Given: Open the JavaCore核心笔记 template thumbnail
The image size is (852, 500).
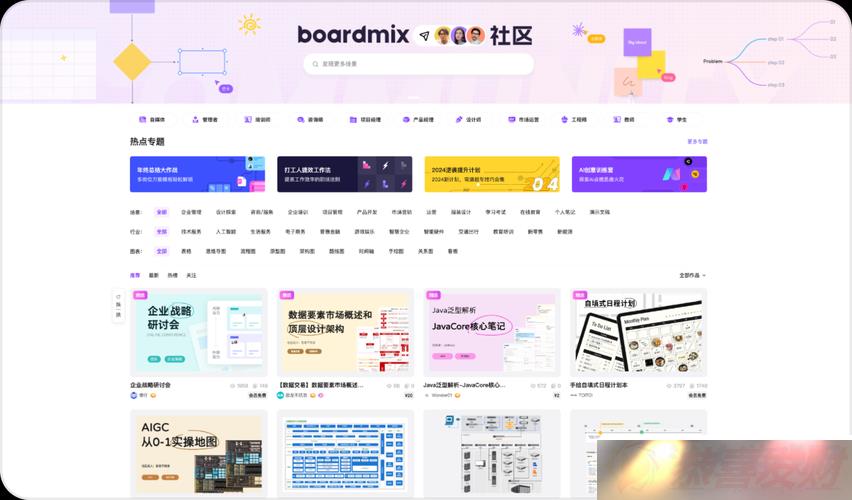Looking at the screenshot, I should tap(492, 333).
